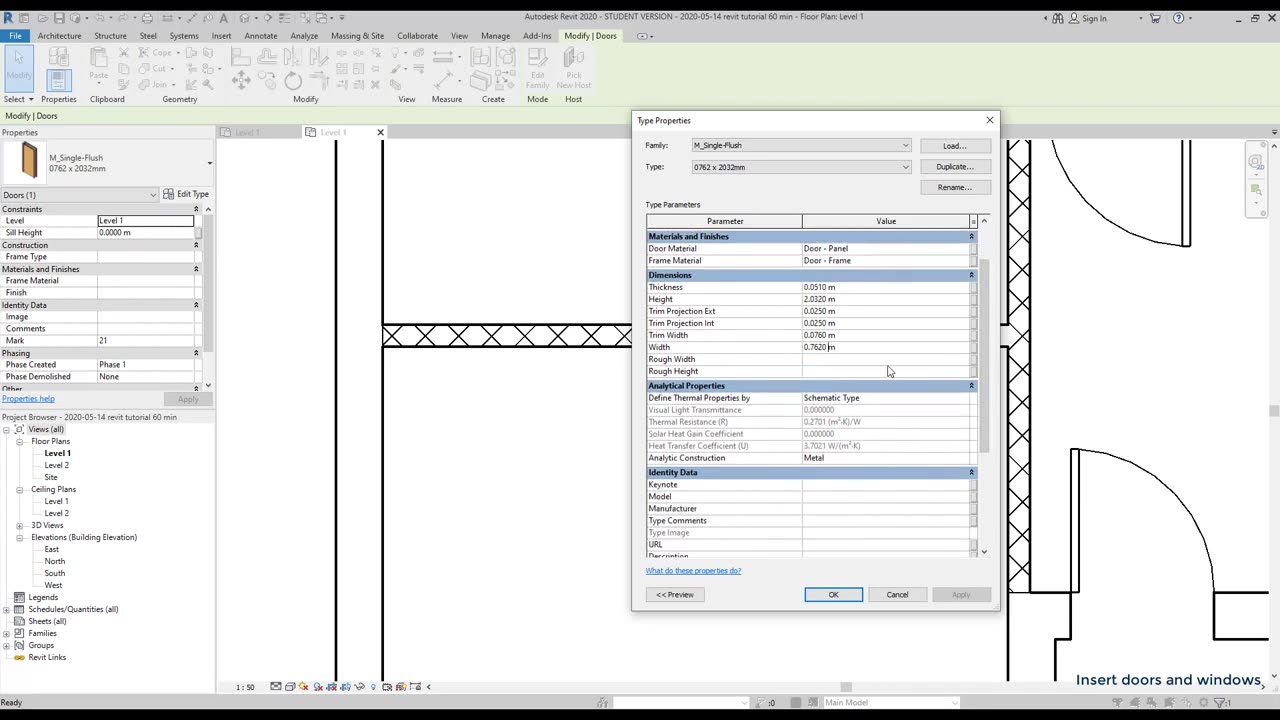
Task: Click the Edit Family icon
Action: pos(537,68)
